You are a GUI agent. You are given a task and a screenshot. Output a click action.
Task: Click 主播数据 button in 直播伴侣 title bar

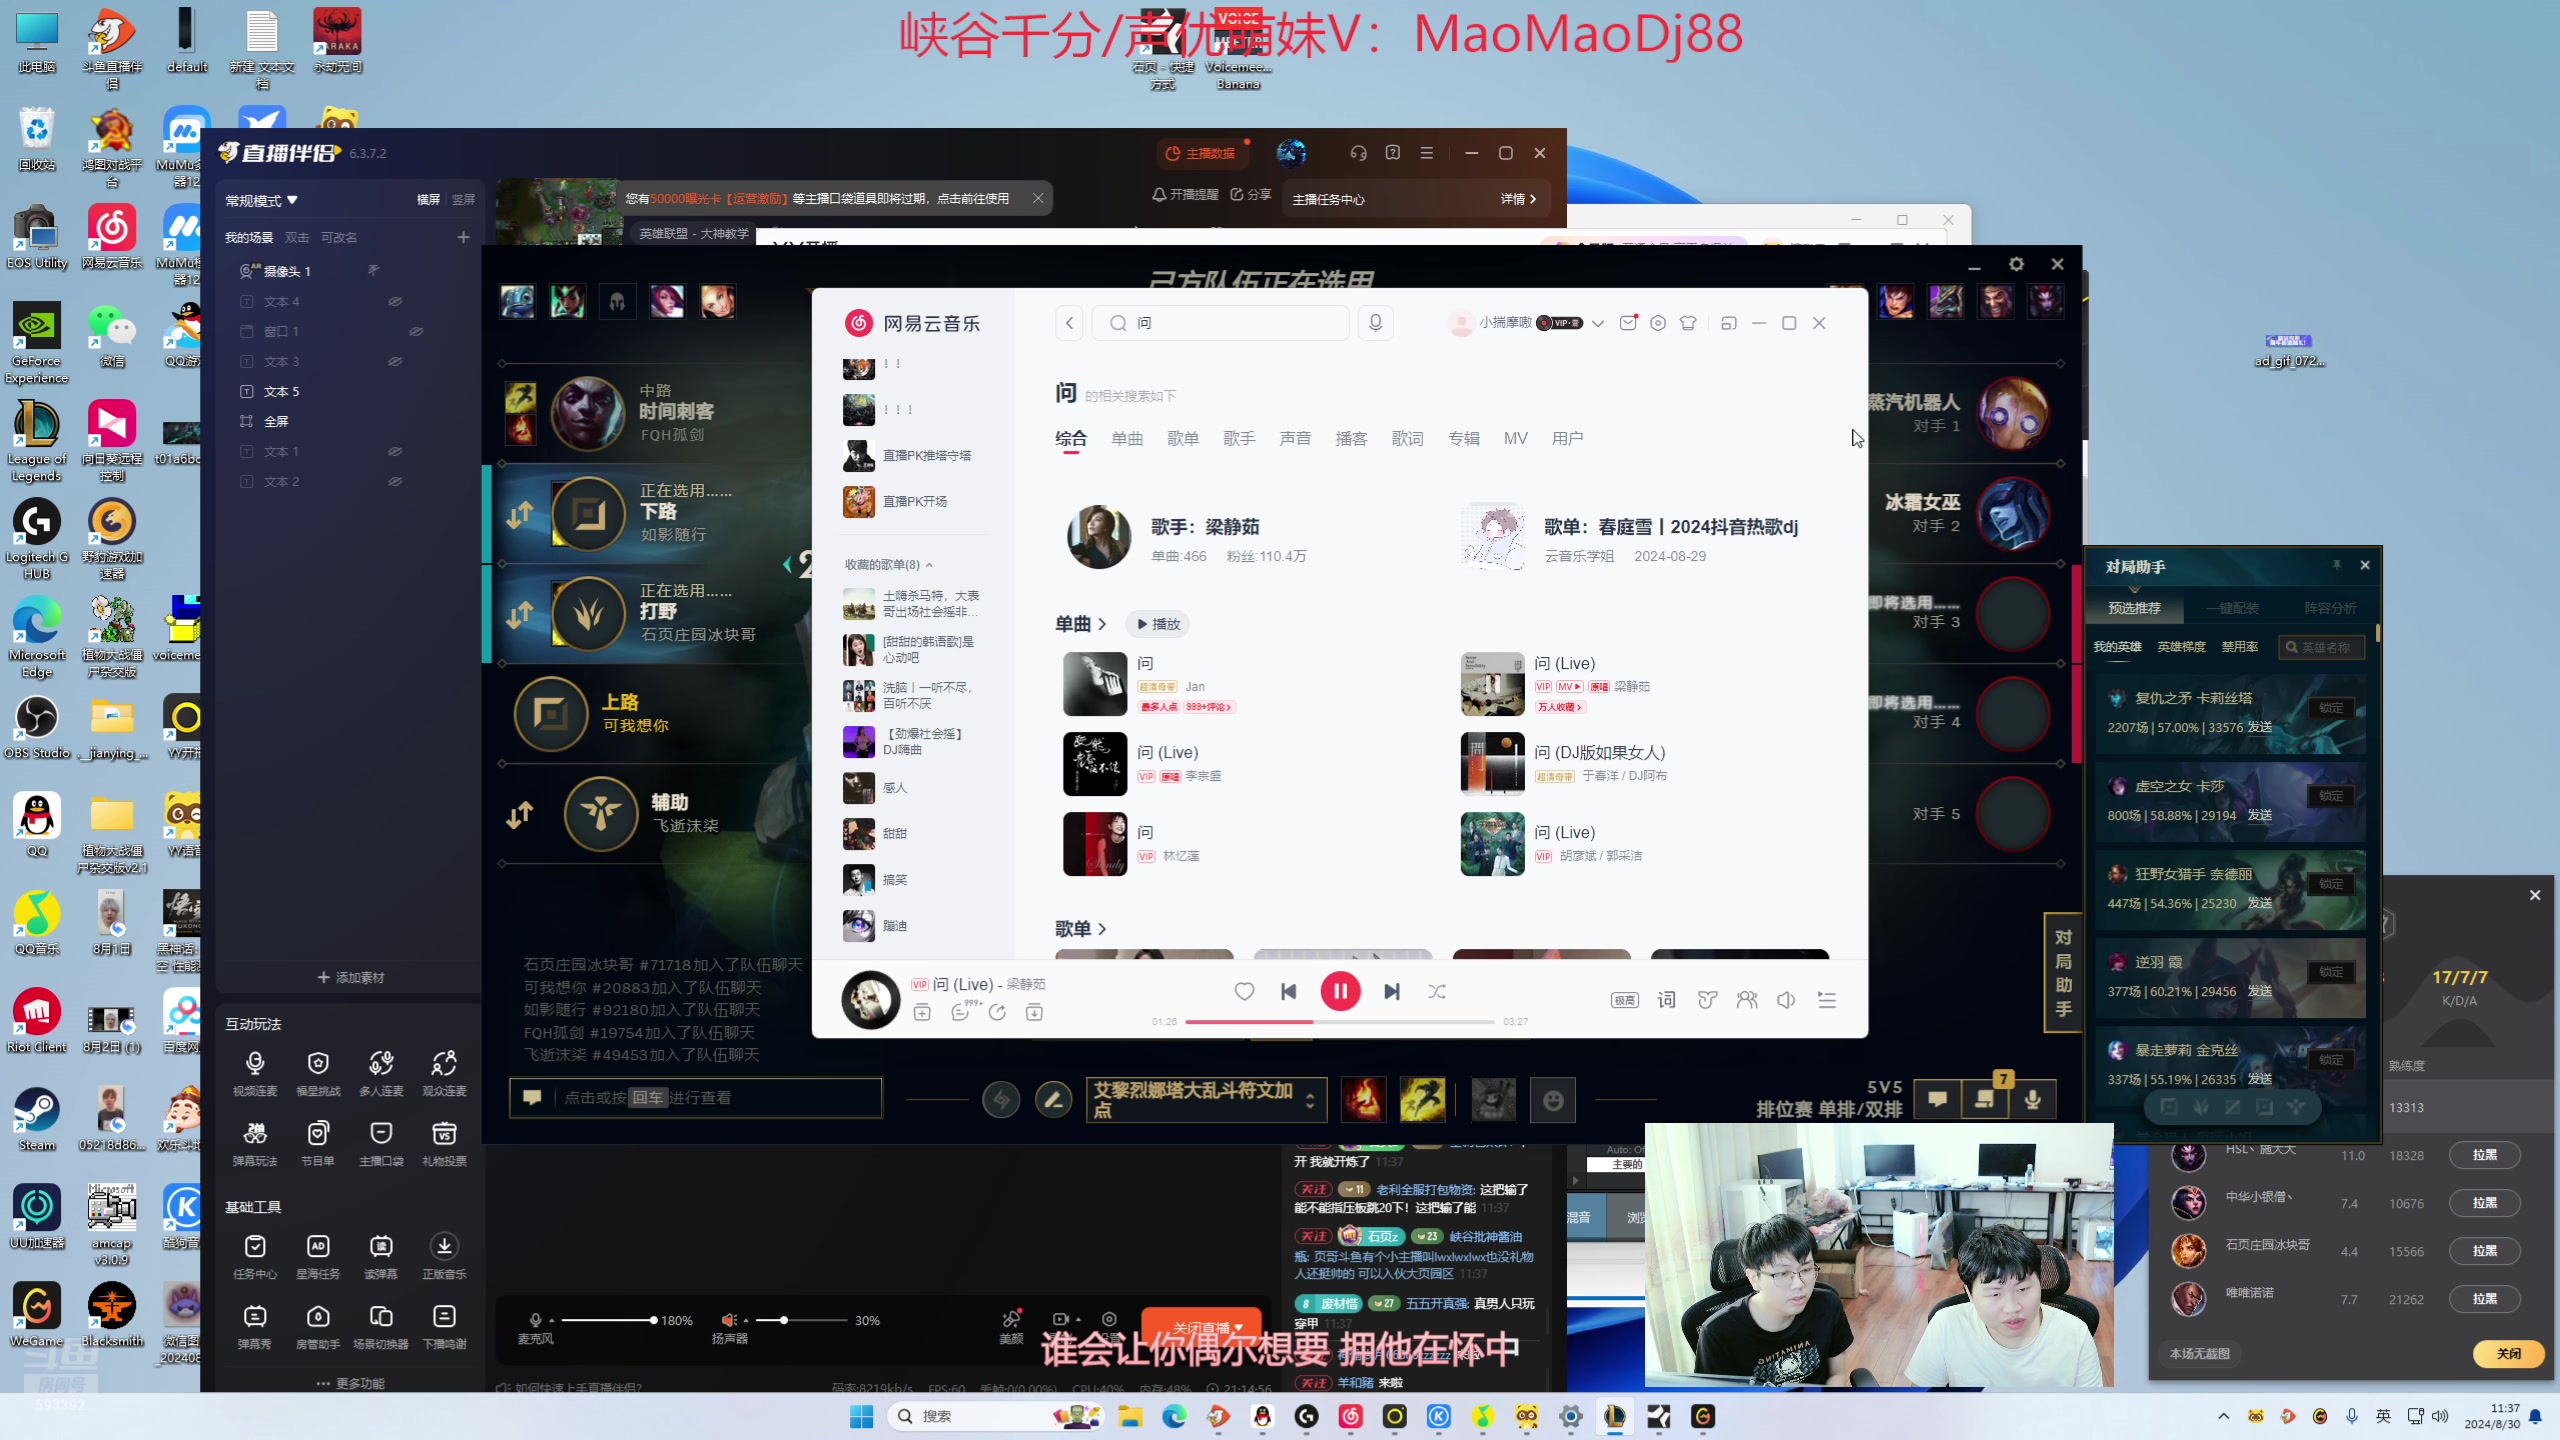(1200, 153)
